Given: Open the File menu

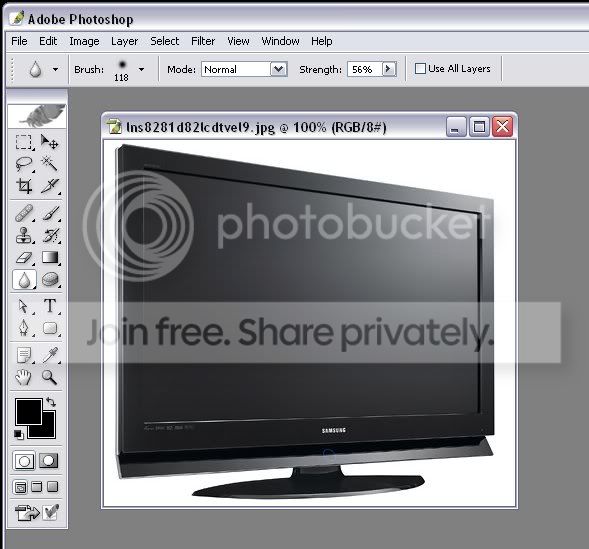Looking at the screenshot, I should tap(19, 41).
